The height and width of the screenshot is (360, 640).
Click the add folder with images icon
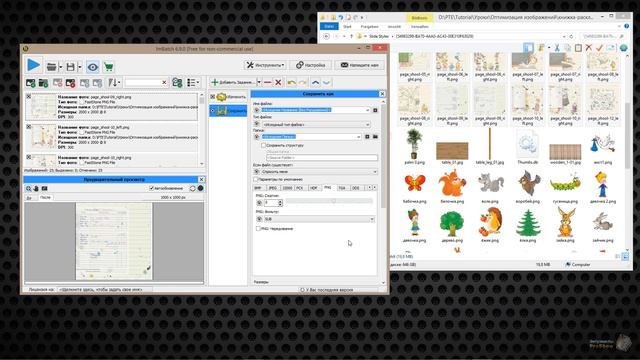(44, 83)
